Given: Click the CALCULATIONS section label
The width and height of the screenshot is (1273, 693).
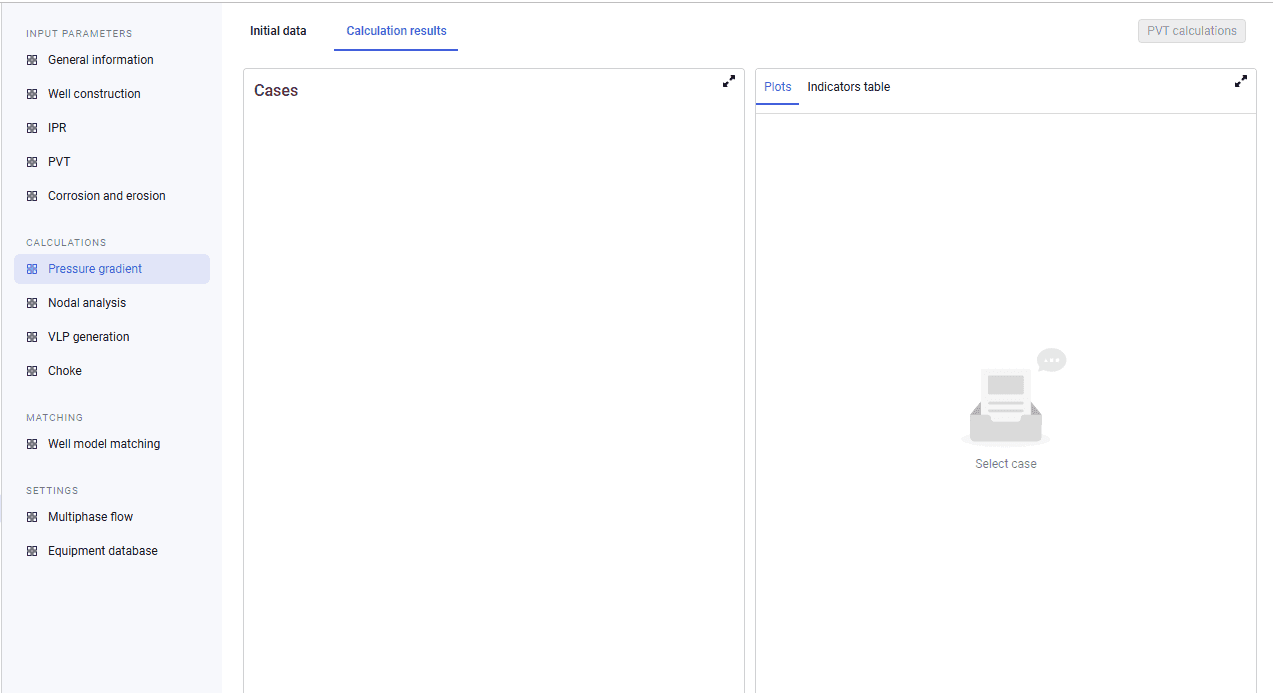Looking at the screenshot, I should point(66,243).
